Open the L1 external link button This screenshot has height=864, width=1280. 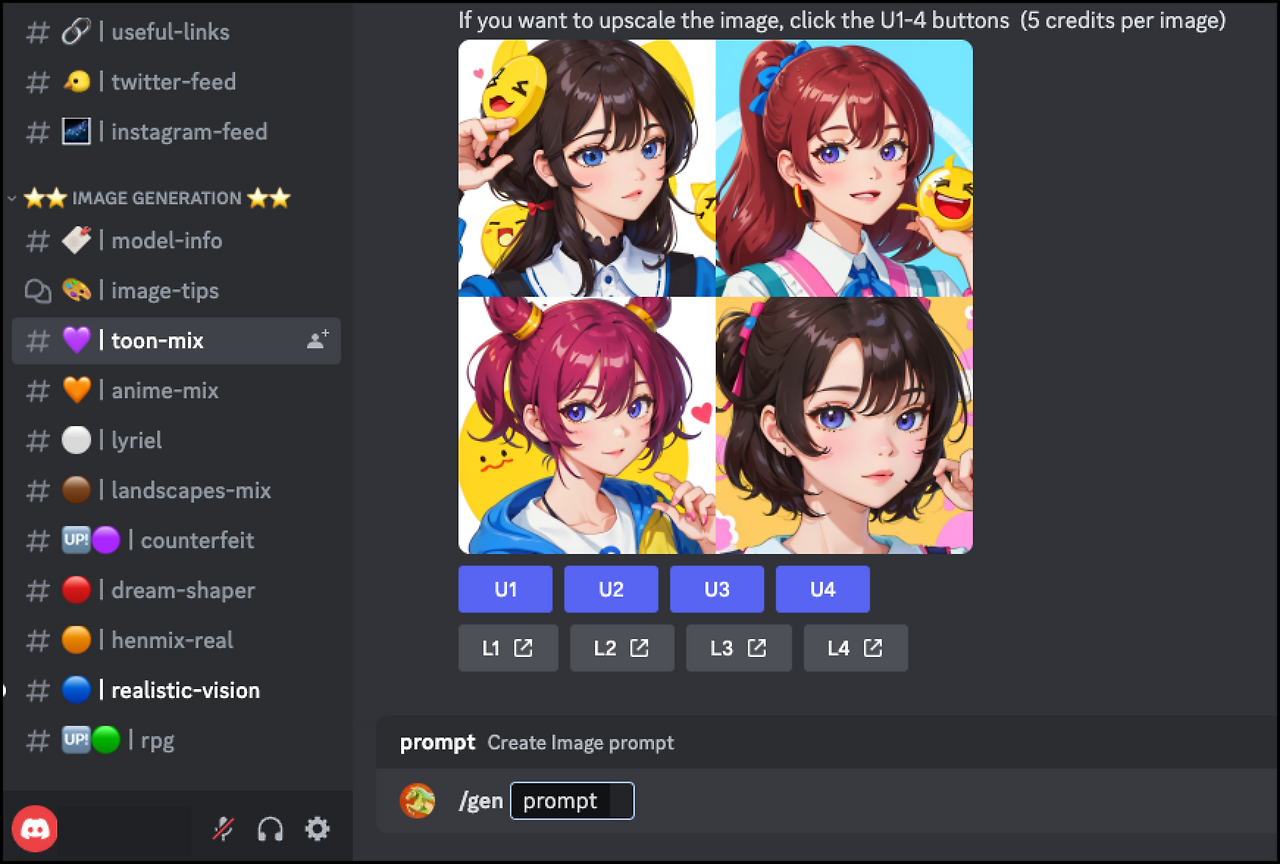[x=508, y=648]
